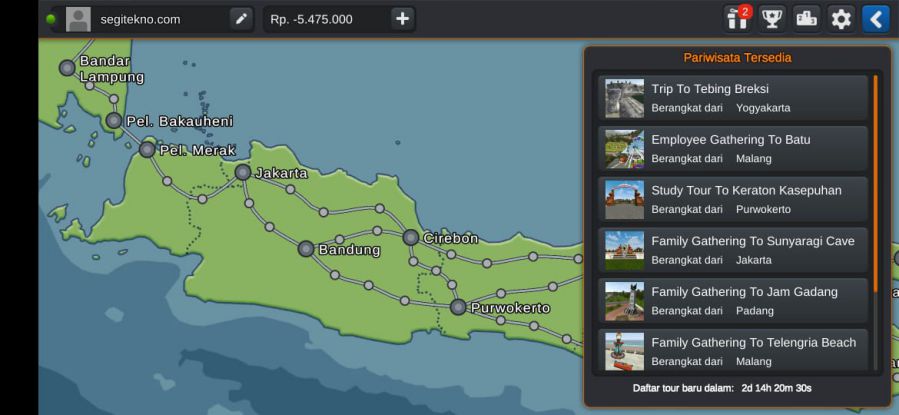Choose Family Gathering To Sunyaragi Cave
This screenshot has height=415, width=899.
(x=733, y=250)
